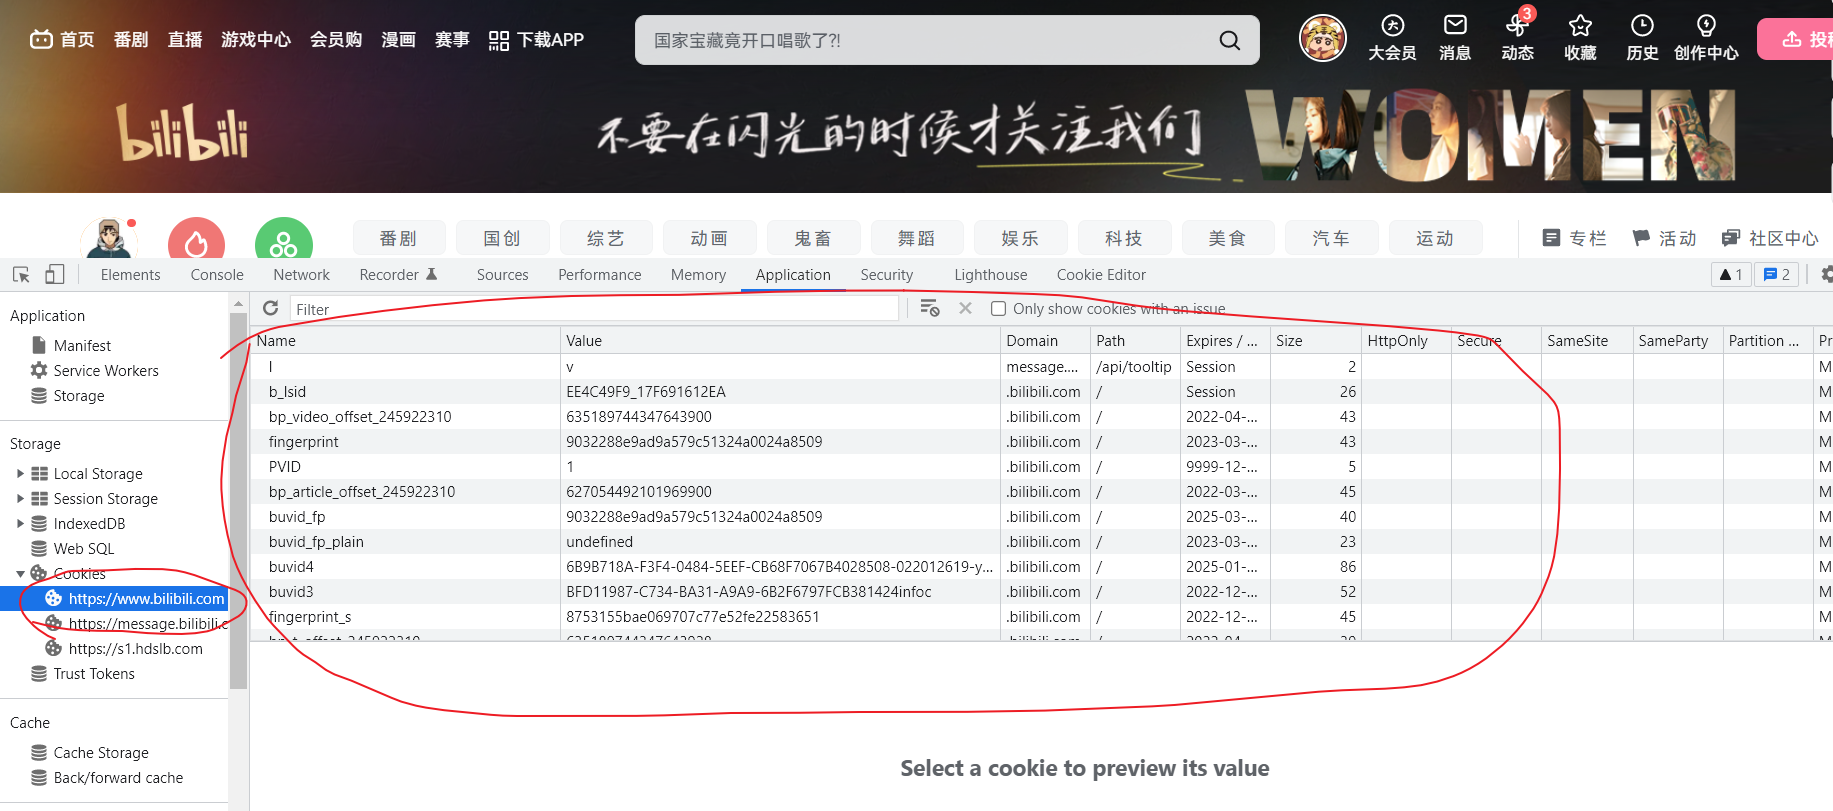Image resolution: width=1833 pixels, height=811 pixels.
Task: Click the bilibili logo
Action: (x=182, y=132)
